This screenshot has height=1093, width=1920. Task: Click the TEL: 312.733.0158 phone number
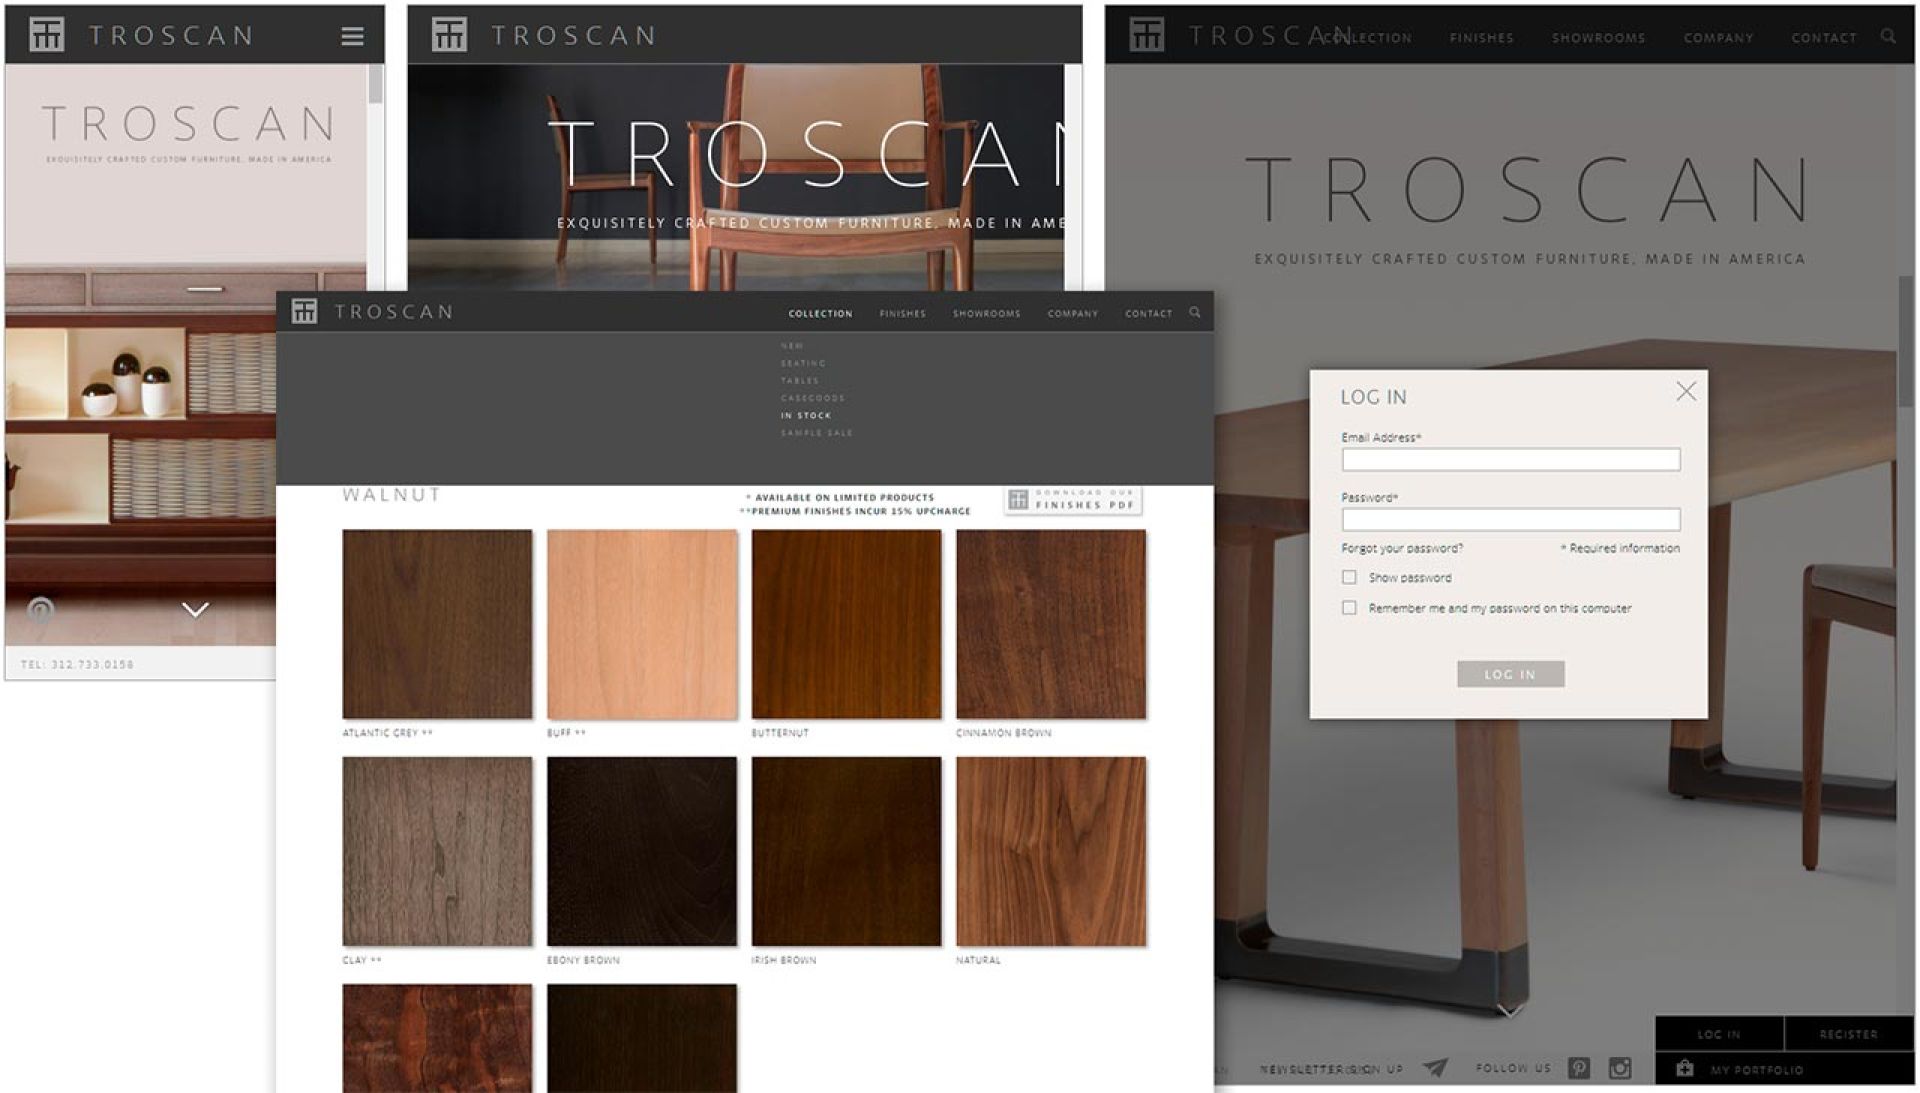77,664
